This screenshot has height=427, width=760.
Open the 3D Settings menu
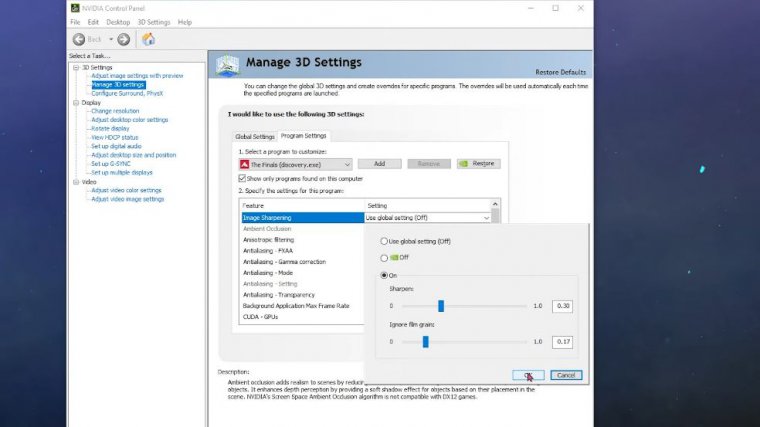pyautogui.click(x=153, y=21)
